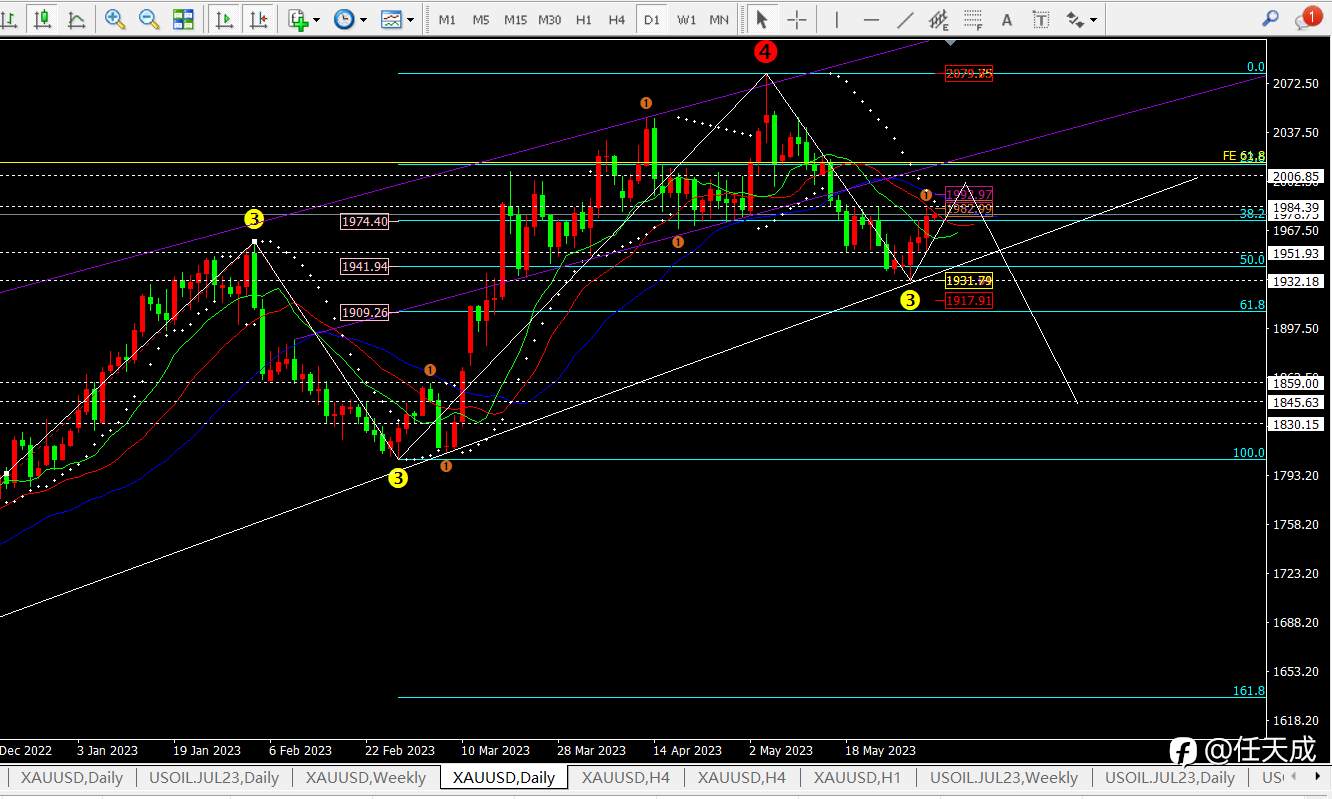Expand the templates dropdown arrow
The image size is (1332, 799).
tap(410, 20)
